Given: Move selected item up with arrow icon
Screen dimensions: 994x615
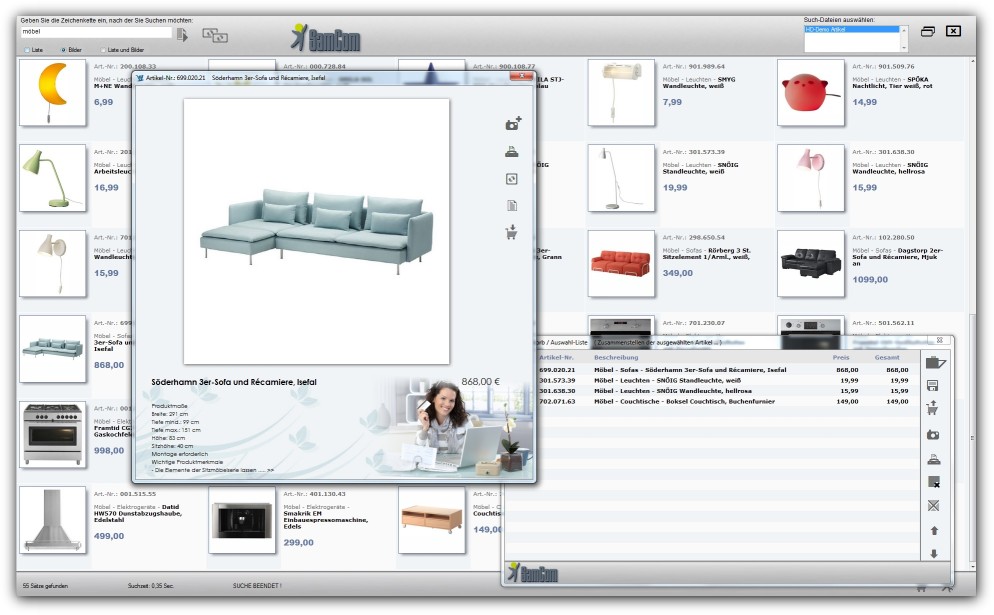Looking at the screenshot, I should pyautogui.click(x=934, y=530).
